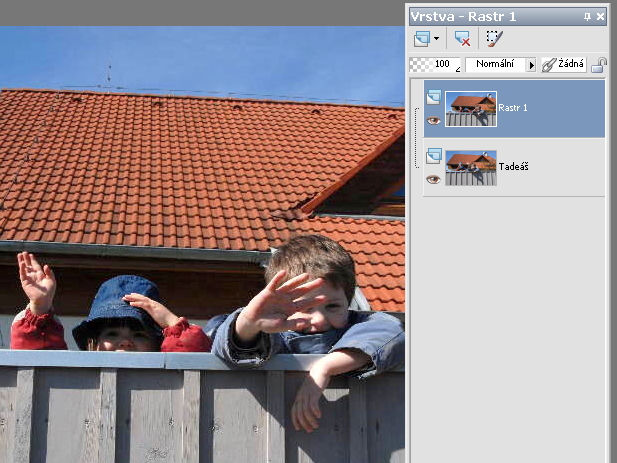Hide the Rastr 1 layer

pyautogui.click(x=433, y=120)
